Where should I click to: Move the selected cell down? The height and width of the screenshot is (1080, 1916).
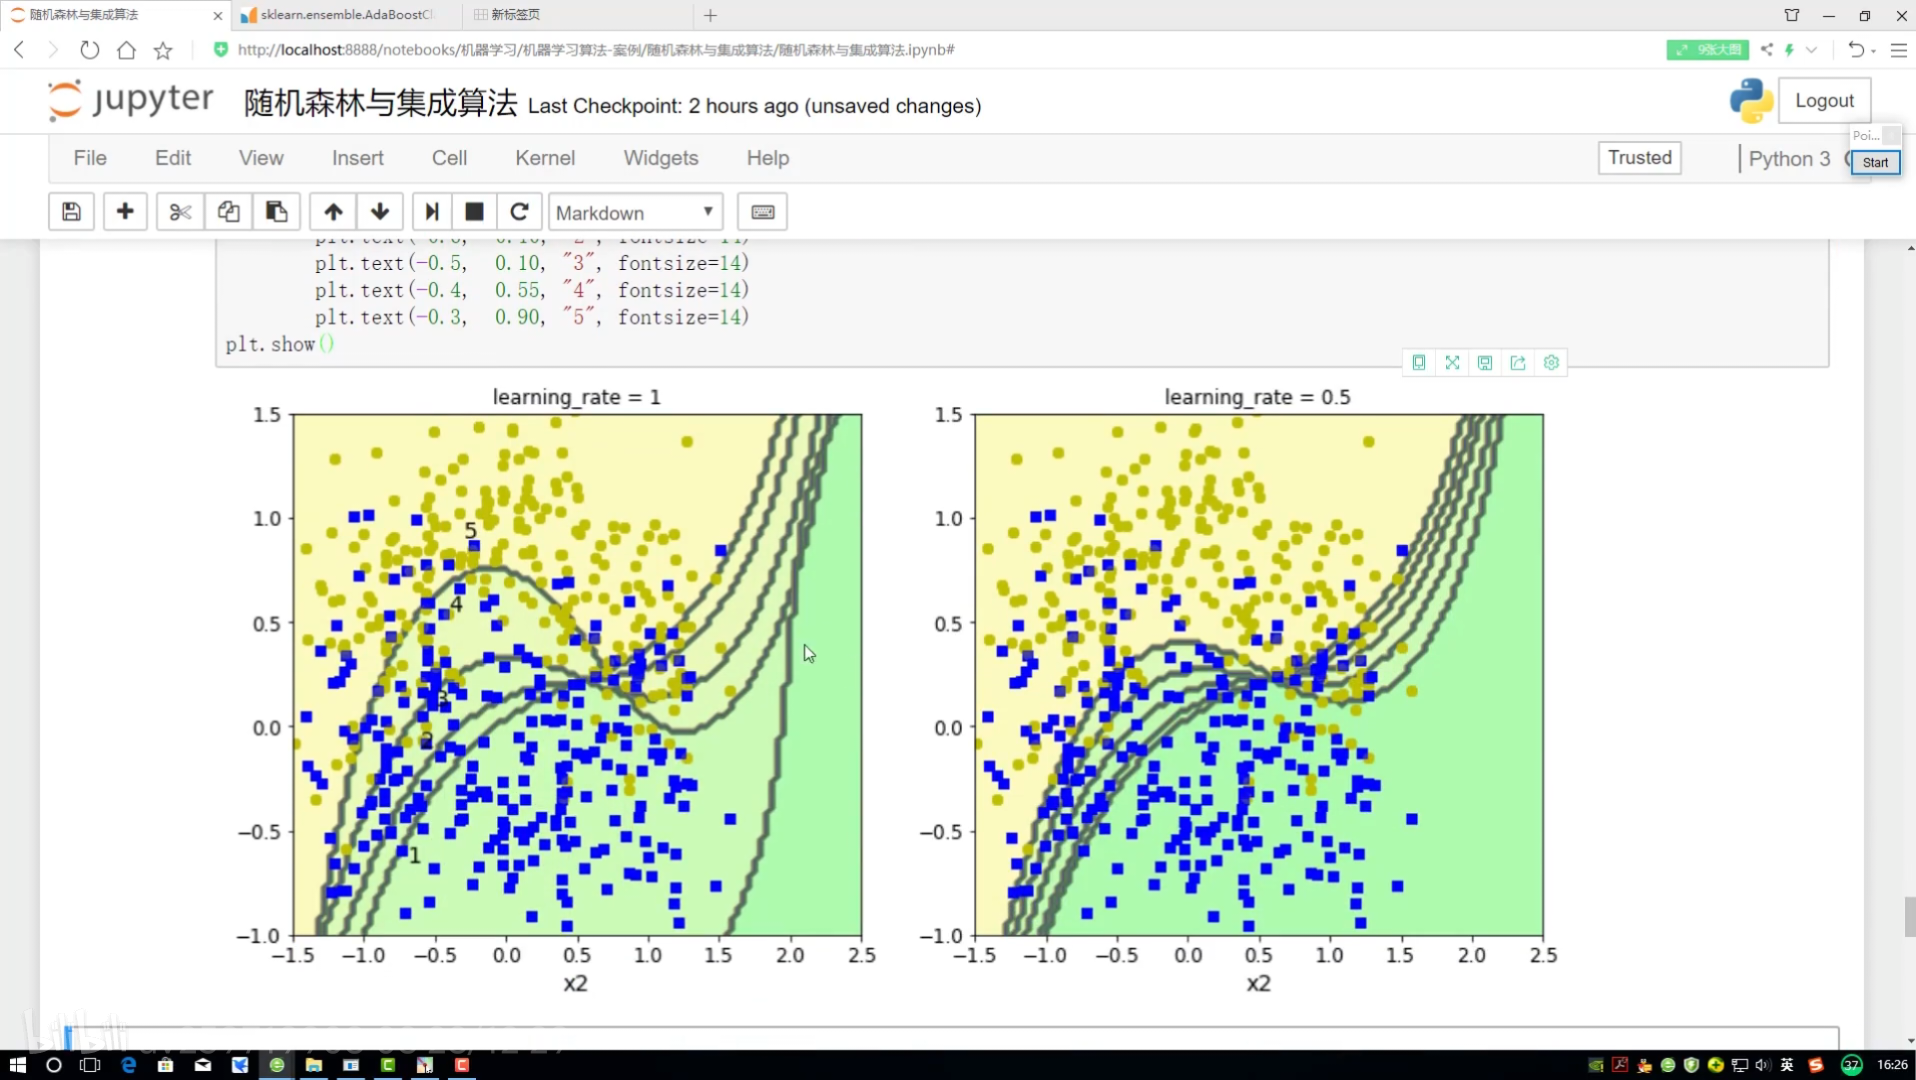click(380, 212)
